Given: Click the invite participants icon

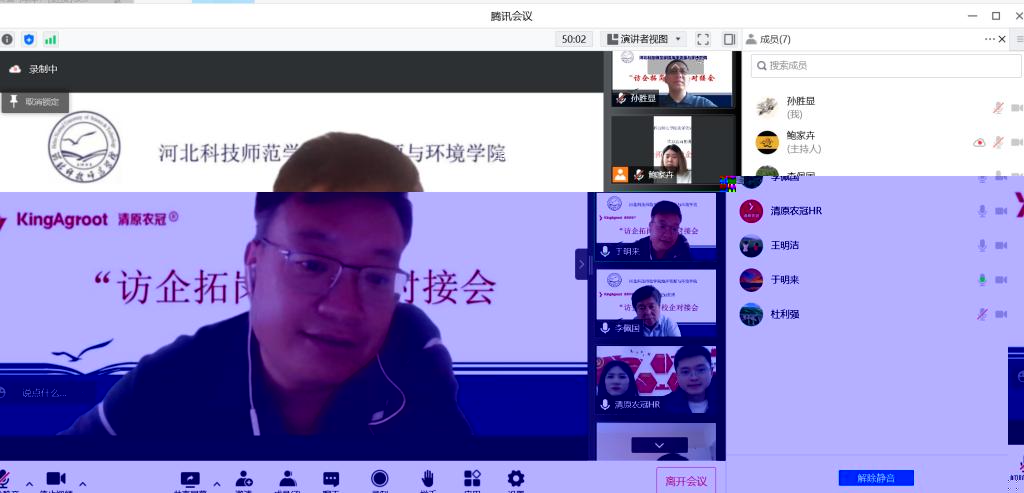Looking at the screenshot, I should (x=244, y=480).
